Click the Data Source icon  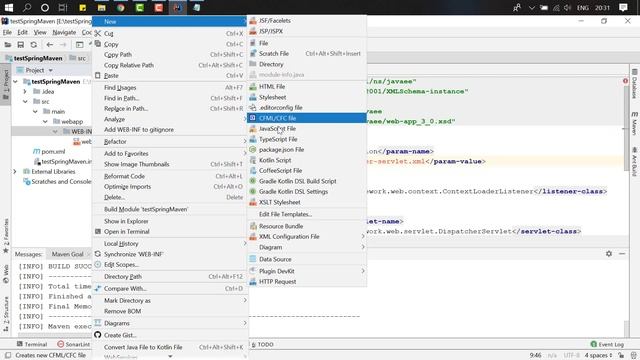253,259
